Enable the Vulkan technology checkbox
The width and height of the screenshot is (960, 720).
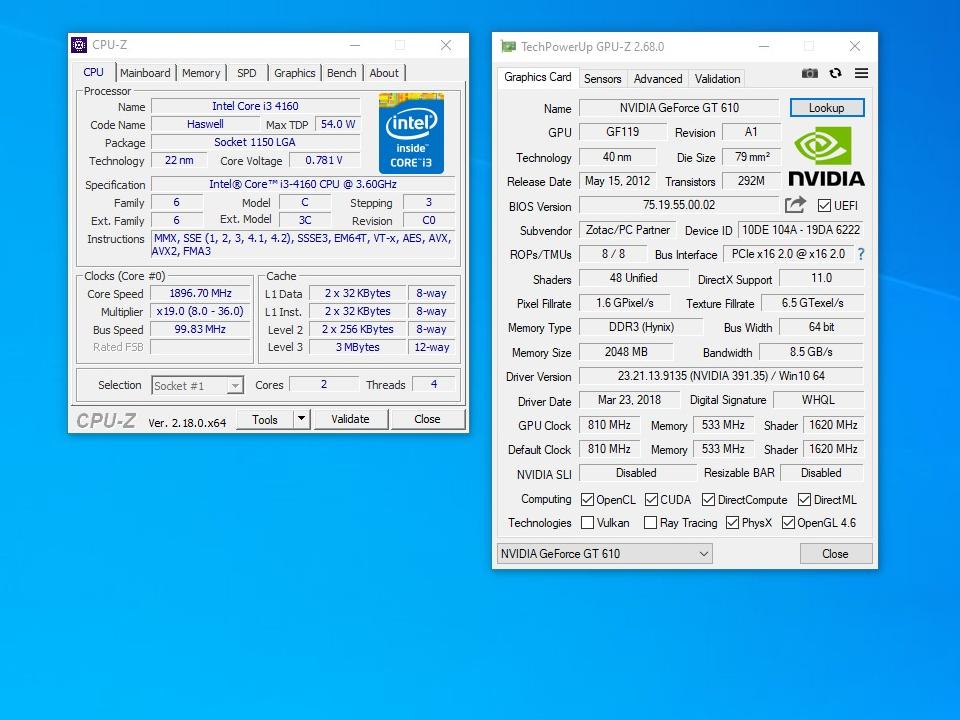pyautogui.click(x=588, y=523)
